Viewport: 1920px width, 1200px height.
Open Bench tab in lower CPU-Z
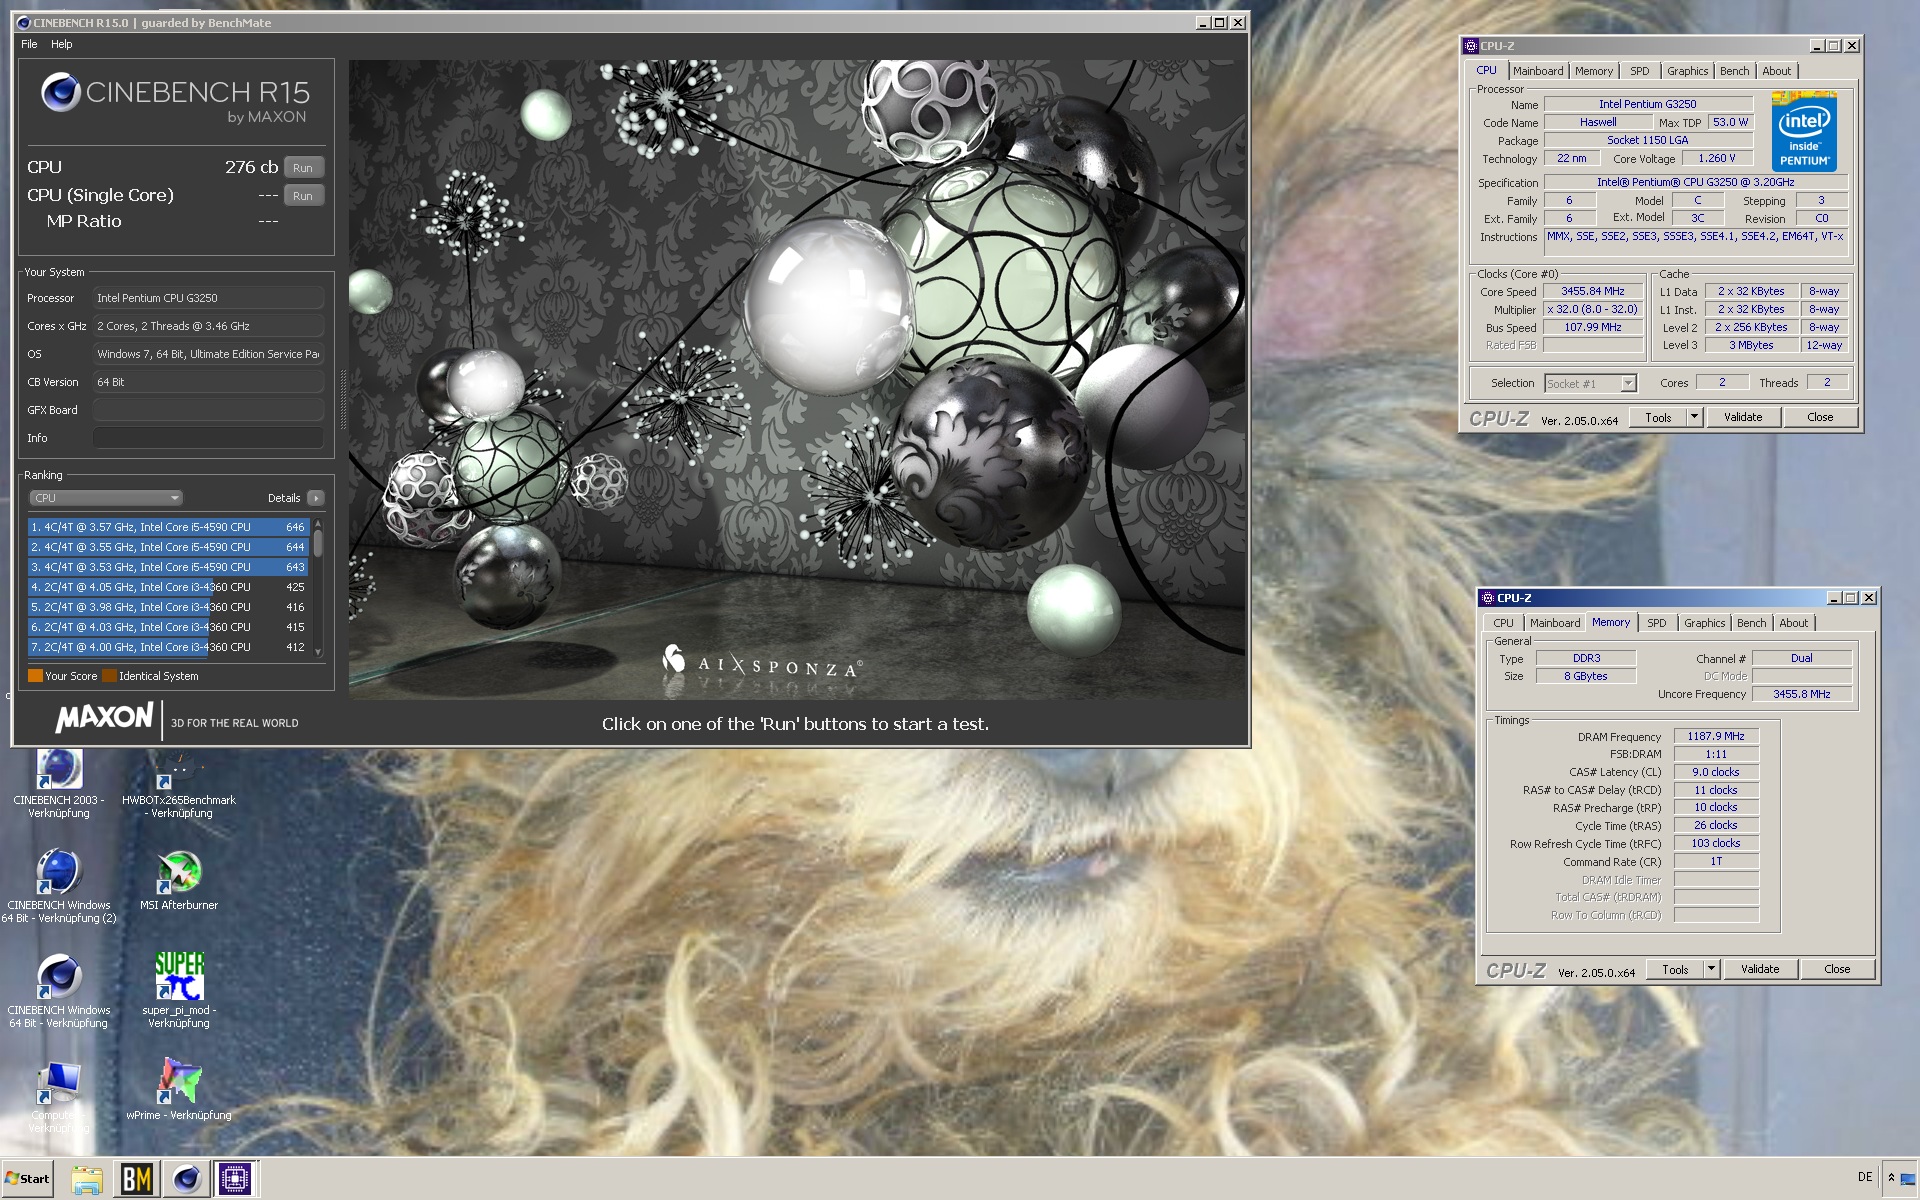coord(1751,623)
